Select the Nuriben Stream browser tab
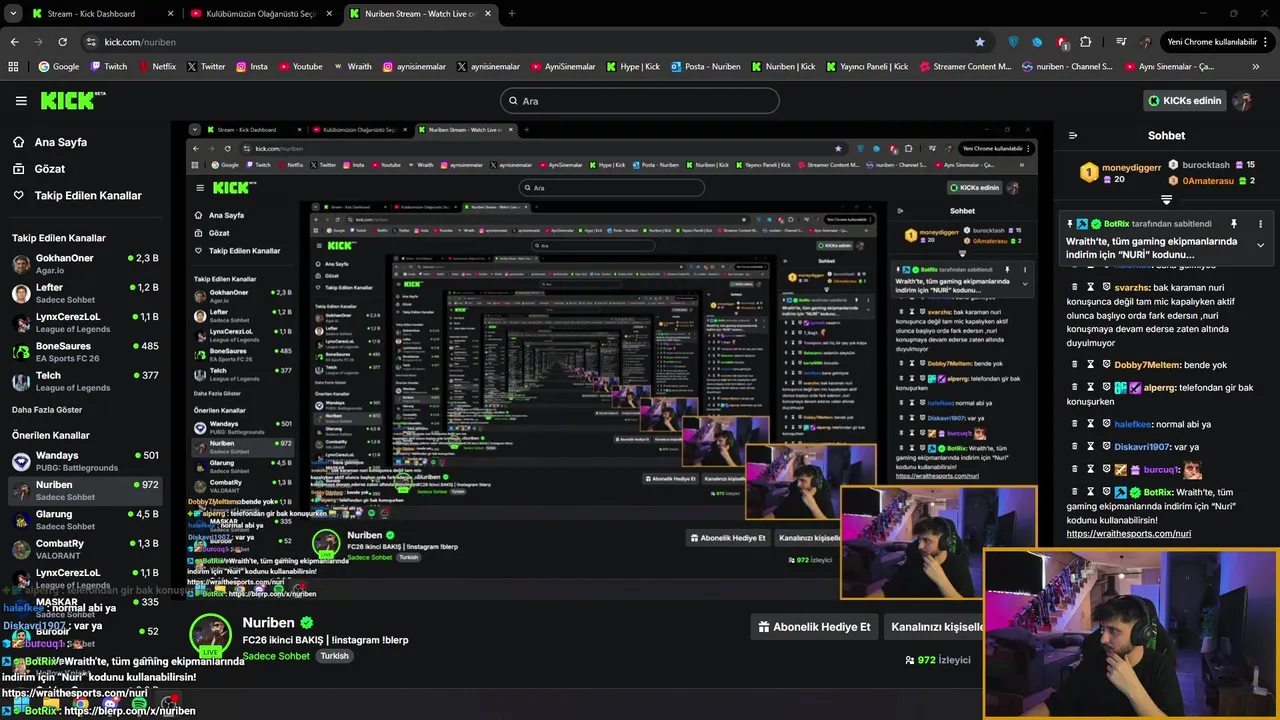 (x=420, y=14)
